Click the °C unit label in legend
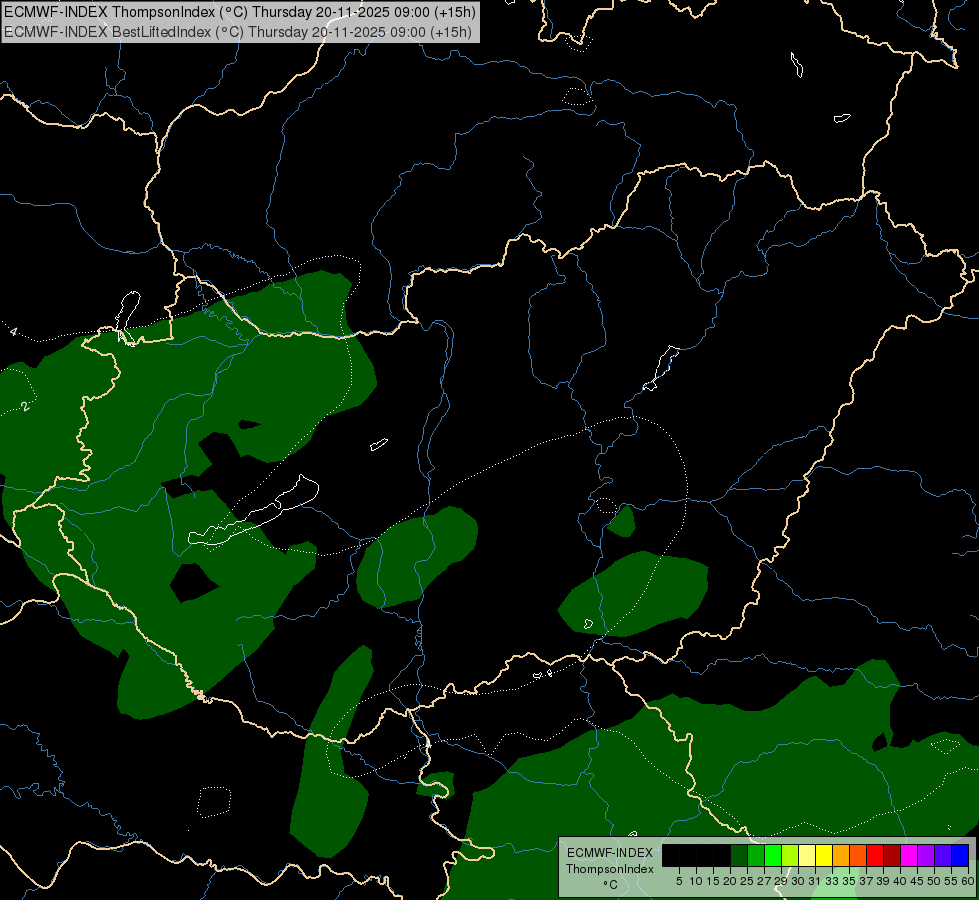Screen dimensions: 979x900 tap(610, 884)
